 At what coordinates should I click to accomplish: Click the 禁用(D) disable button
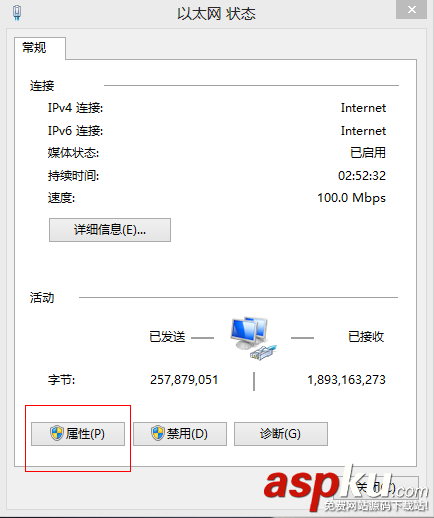click(x=180, y=434)
